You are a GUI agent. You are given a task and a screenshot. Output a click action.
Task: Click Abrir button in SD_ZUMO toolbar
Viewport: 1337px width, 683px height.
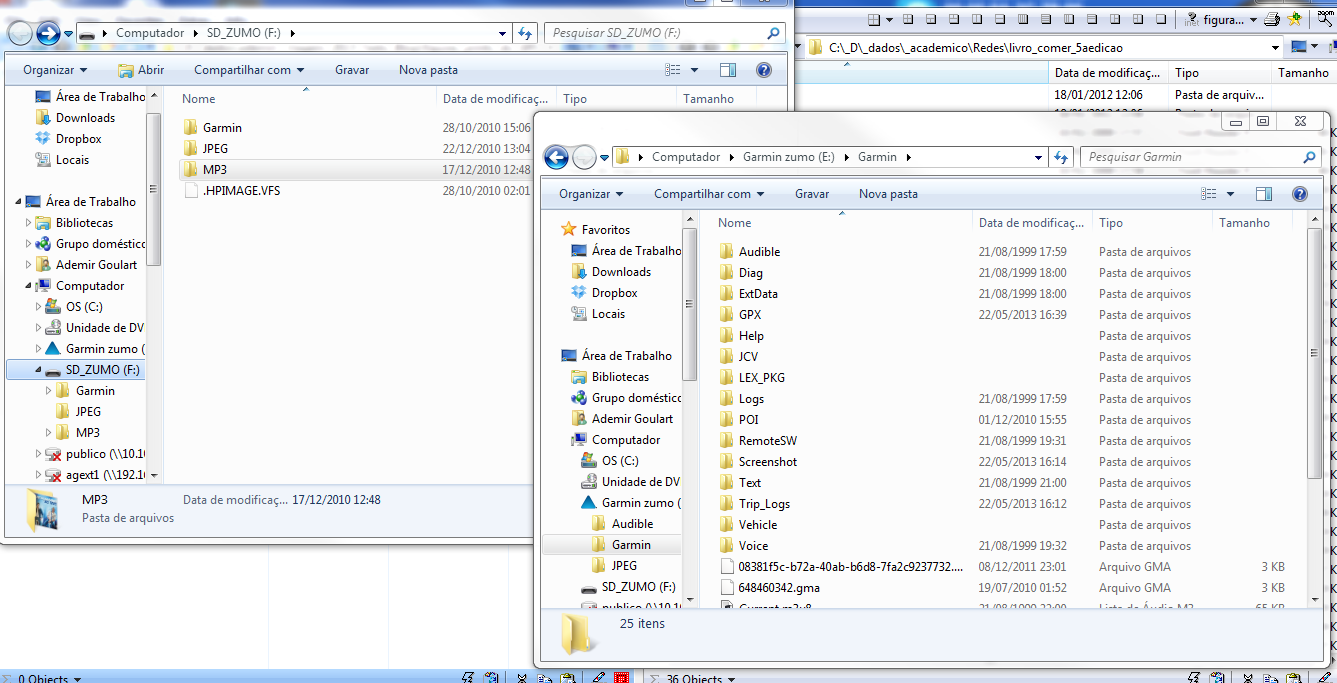[x=140, y=70]
